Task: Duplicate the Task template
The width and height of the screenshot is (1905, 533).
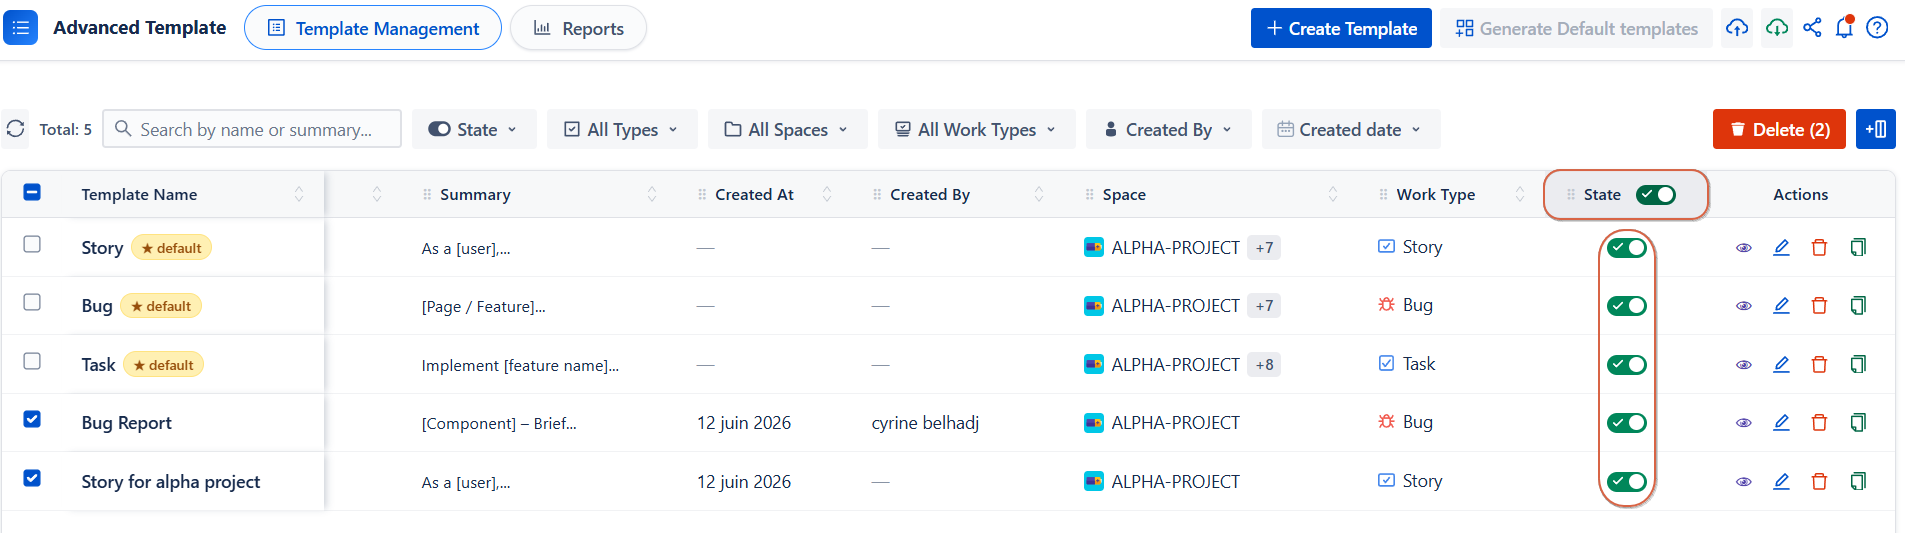Action: (1858, 364)
